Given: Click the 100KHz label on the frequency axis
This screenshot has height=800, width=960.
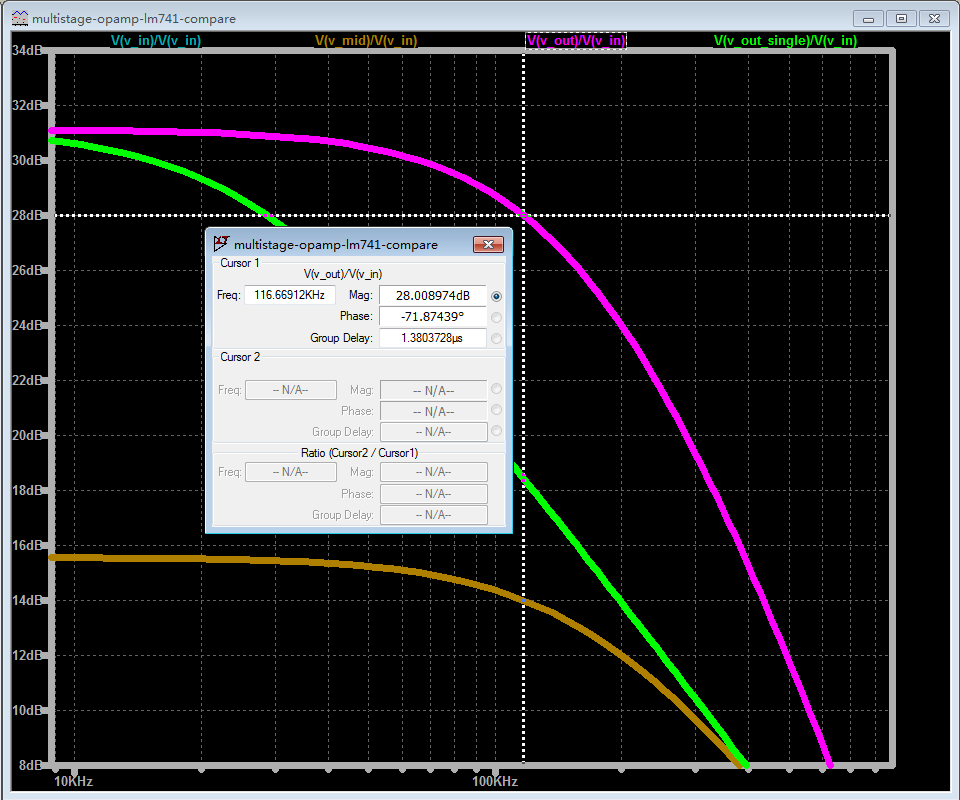Looking at the screenshot, I should [494, 780].
